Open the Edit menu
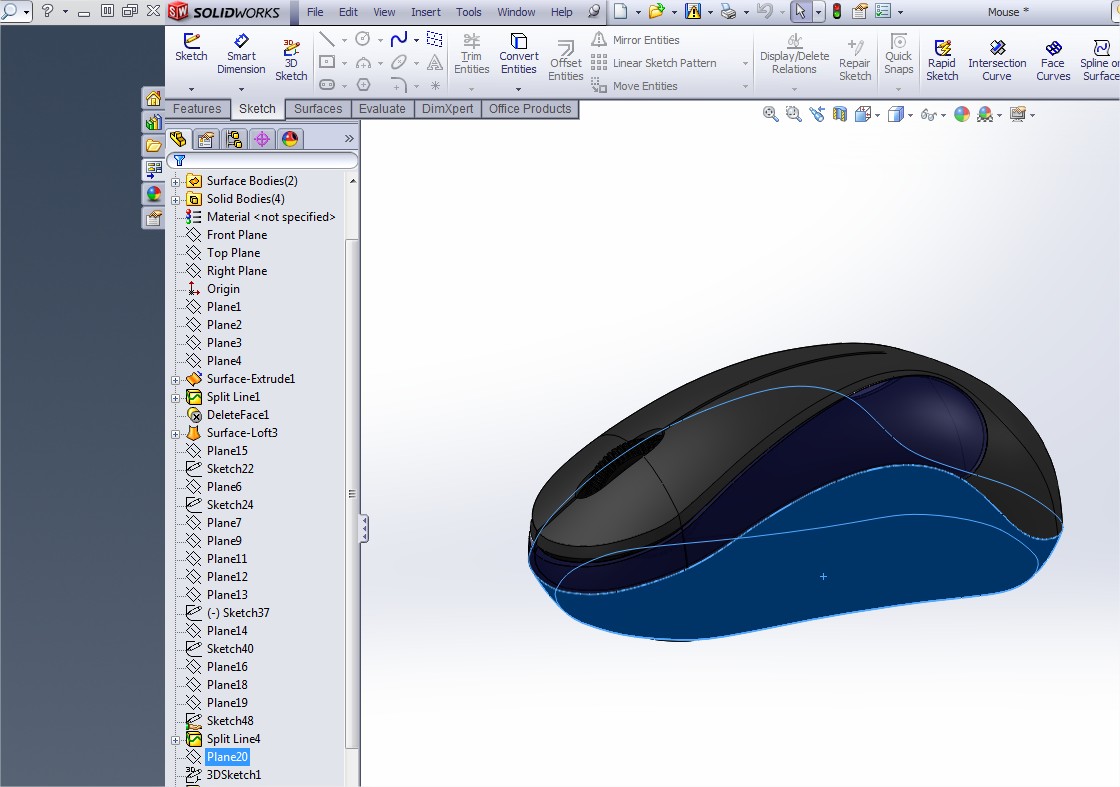1120x787 pixels. pyautogui.click(x=348, y=12)
